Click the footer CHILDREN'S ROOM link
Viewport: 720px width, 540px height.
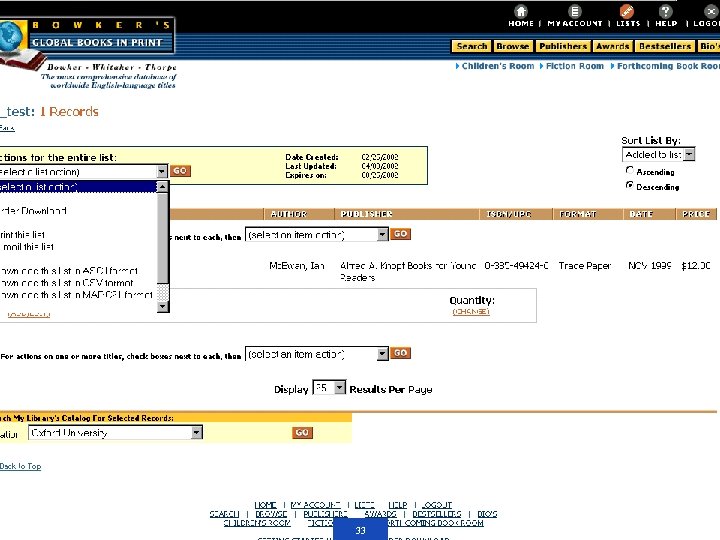coord(257,523)
